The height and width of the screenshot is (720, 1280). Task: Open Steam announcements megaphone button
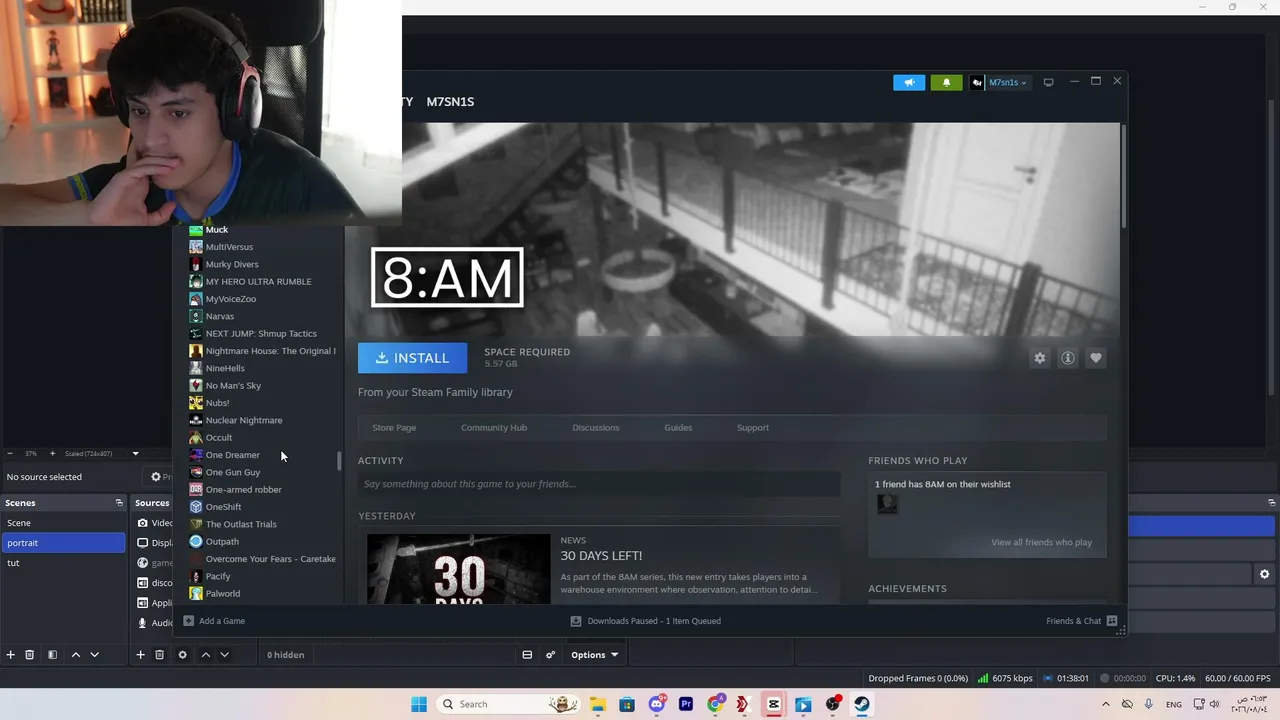click(x=909, y=83)
